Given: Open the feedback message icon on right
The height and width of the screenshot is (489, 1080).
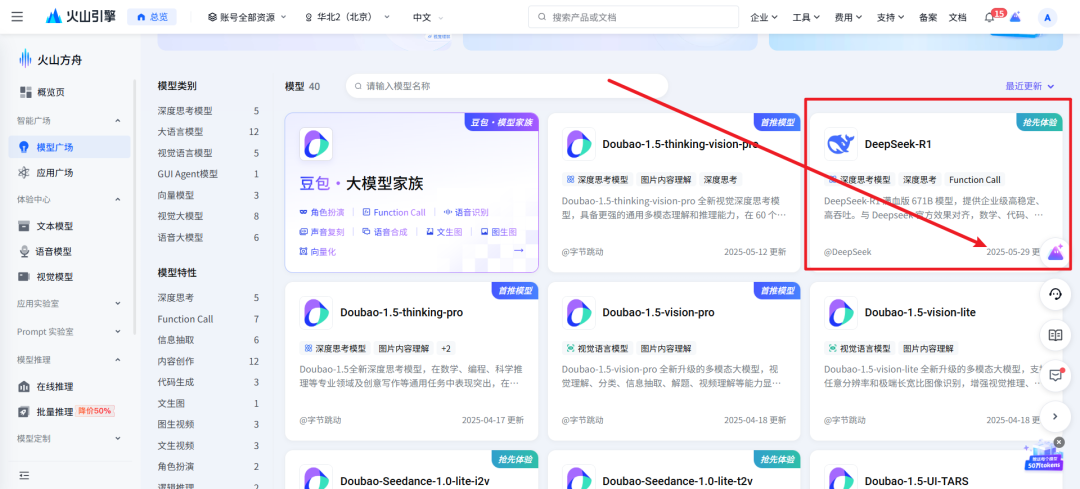Looking at the screenshot, I should coord(1055,375).
